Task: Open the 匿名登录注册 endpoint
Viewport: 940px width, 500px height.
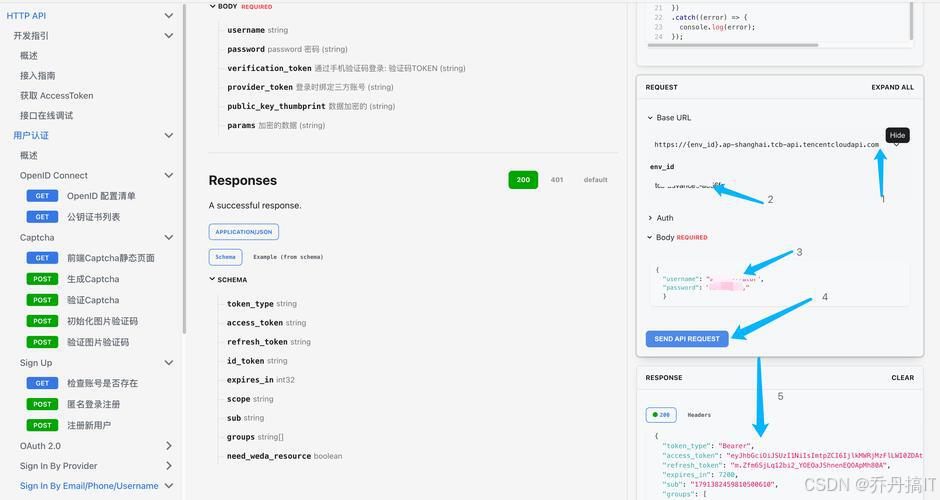Action: (x=94, y=404)
